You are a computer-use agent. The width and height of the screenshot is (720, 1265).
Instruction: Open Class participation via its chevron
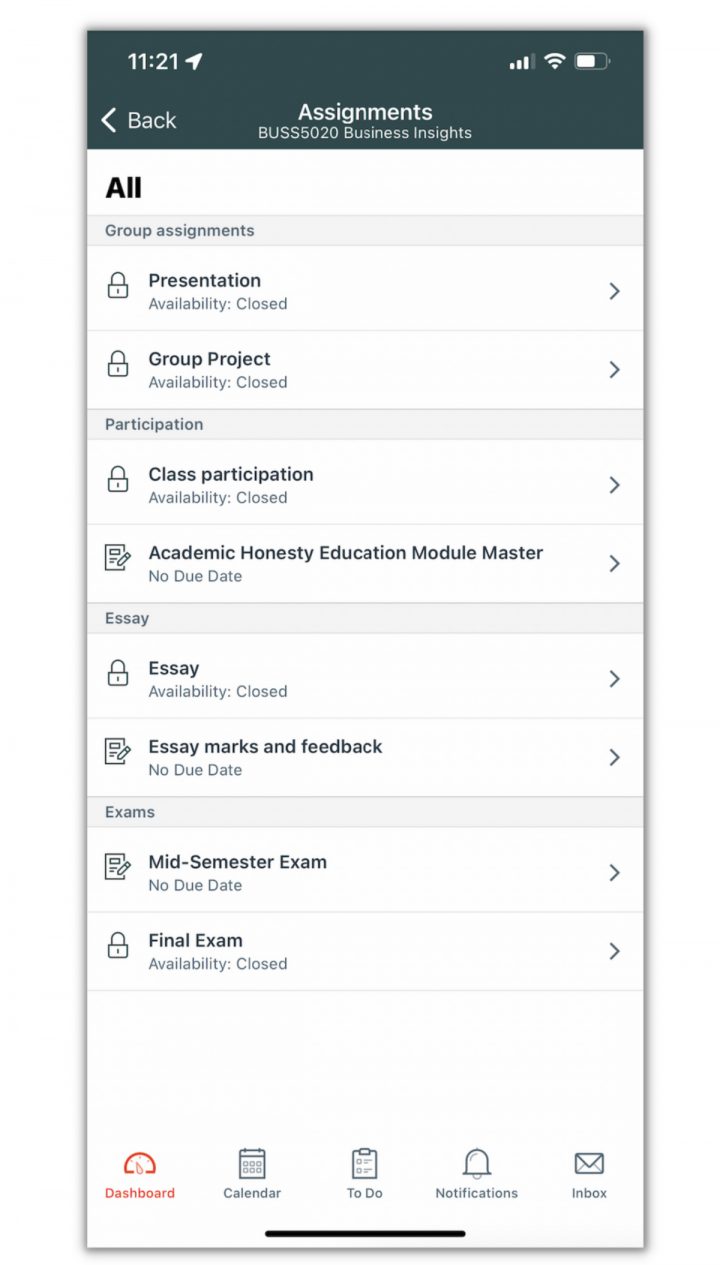pos(614,485)
